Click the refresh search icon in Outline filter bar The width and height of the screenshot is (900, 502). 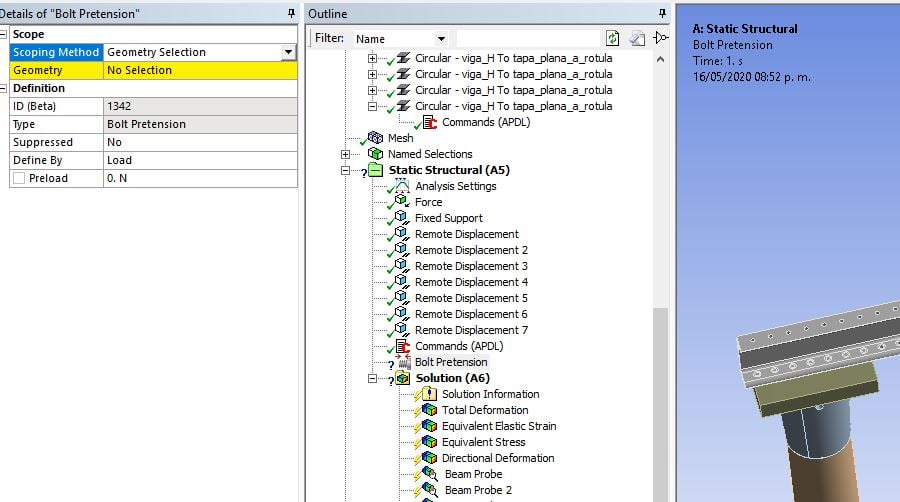click(x=612, y=38)
